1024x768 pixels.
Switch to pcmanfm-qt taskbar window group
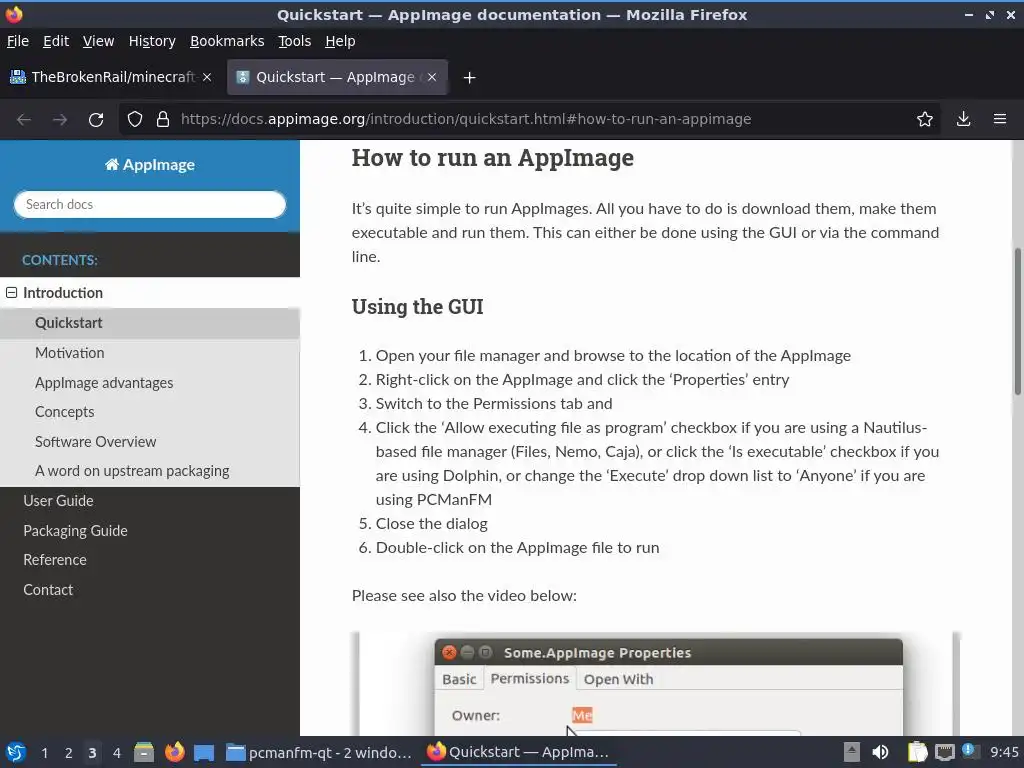(319, 752)
